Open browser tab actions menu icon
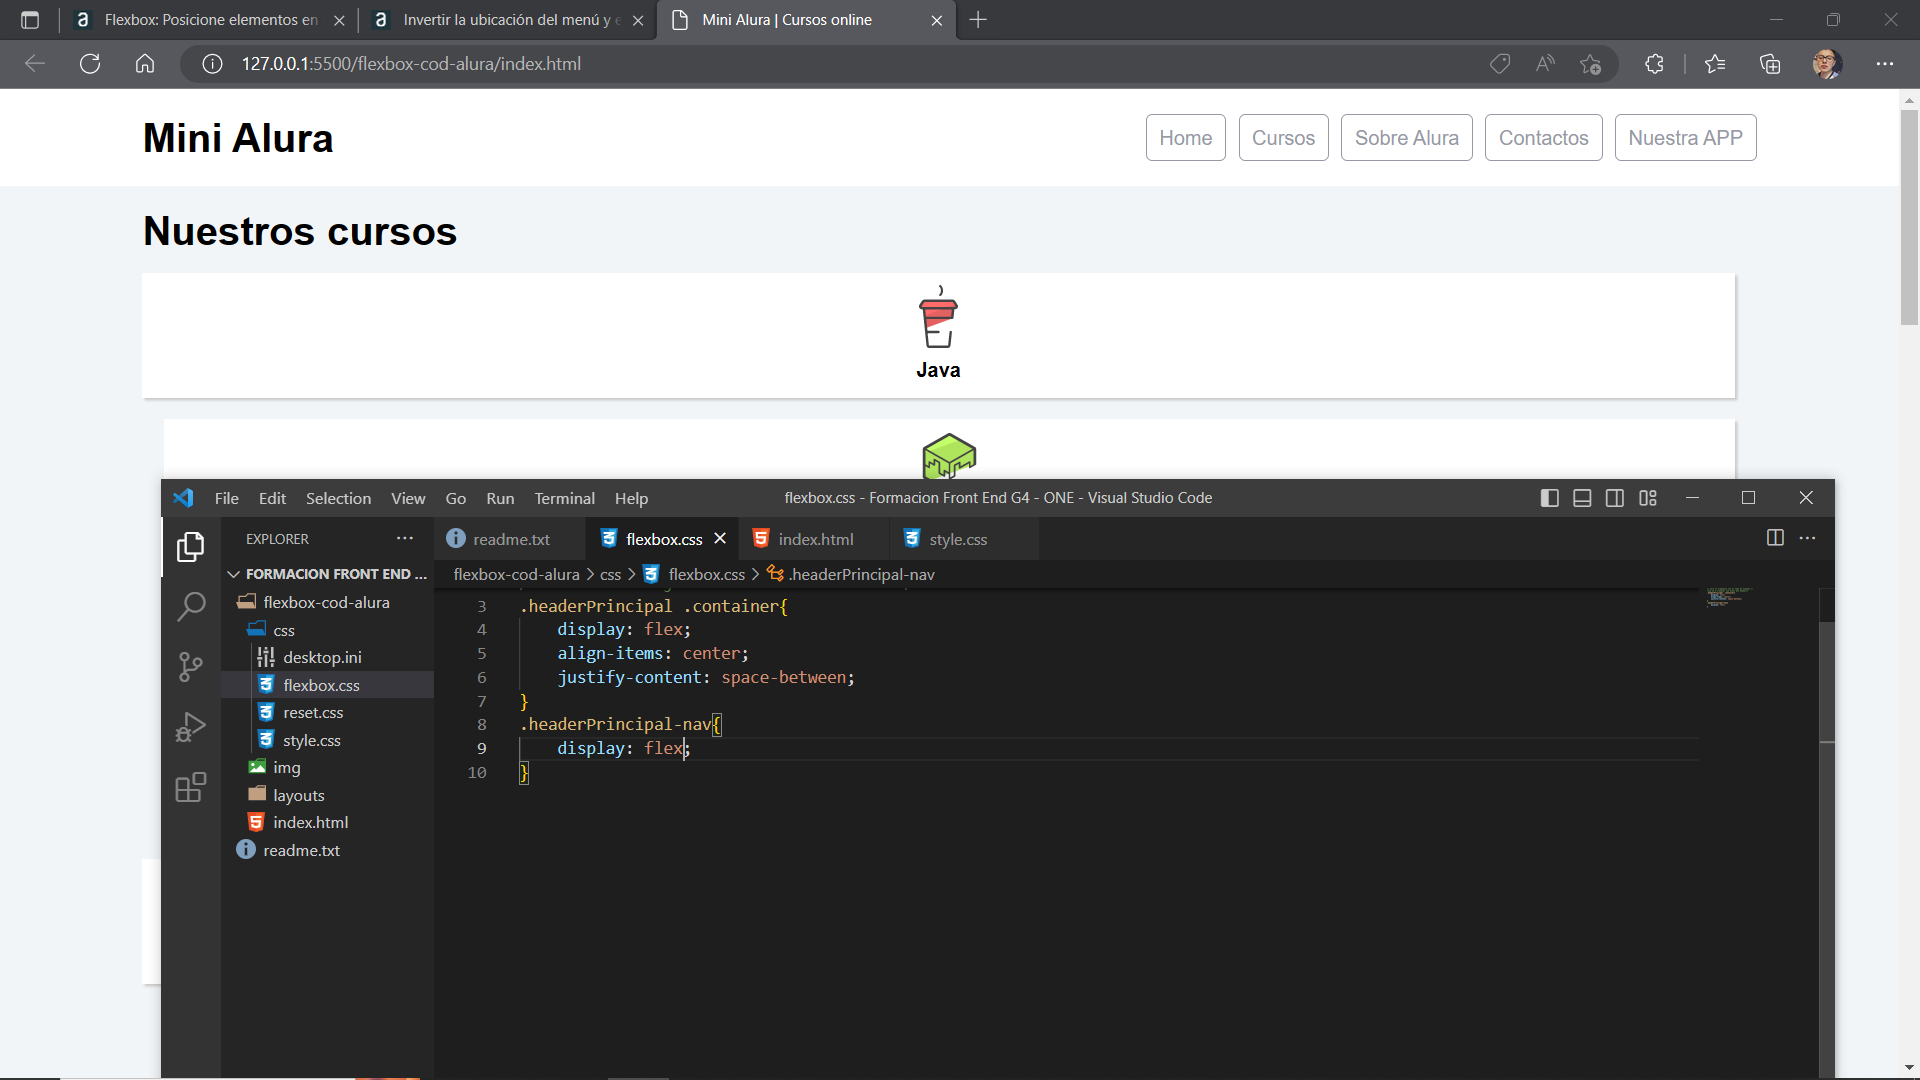This screenshot has width=1920, height=1080. (x=30, y=20)
